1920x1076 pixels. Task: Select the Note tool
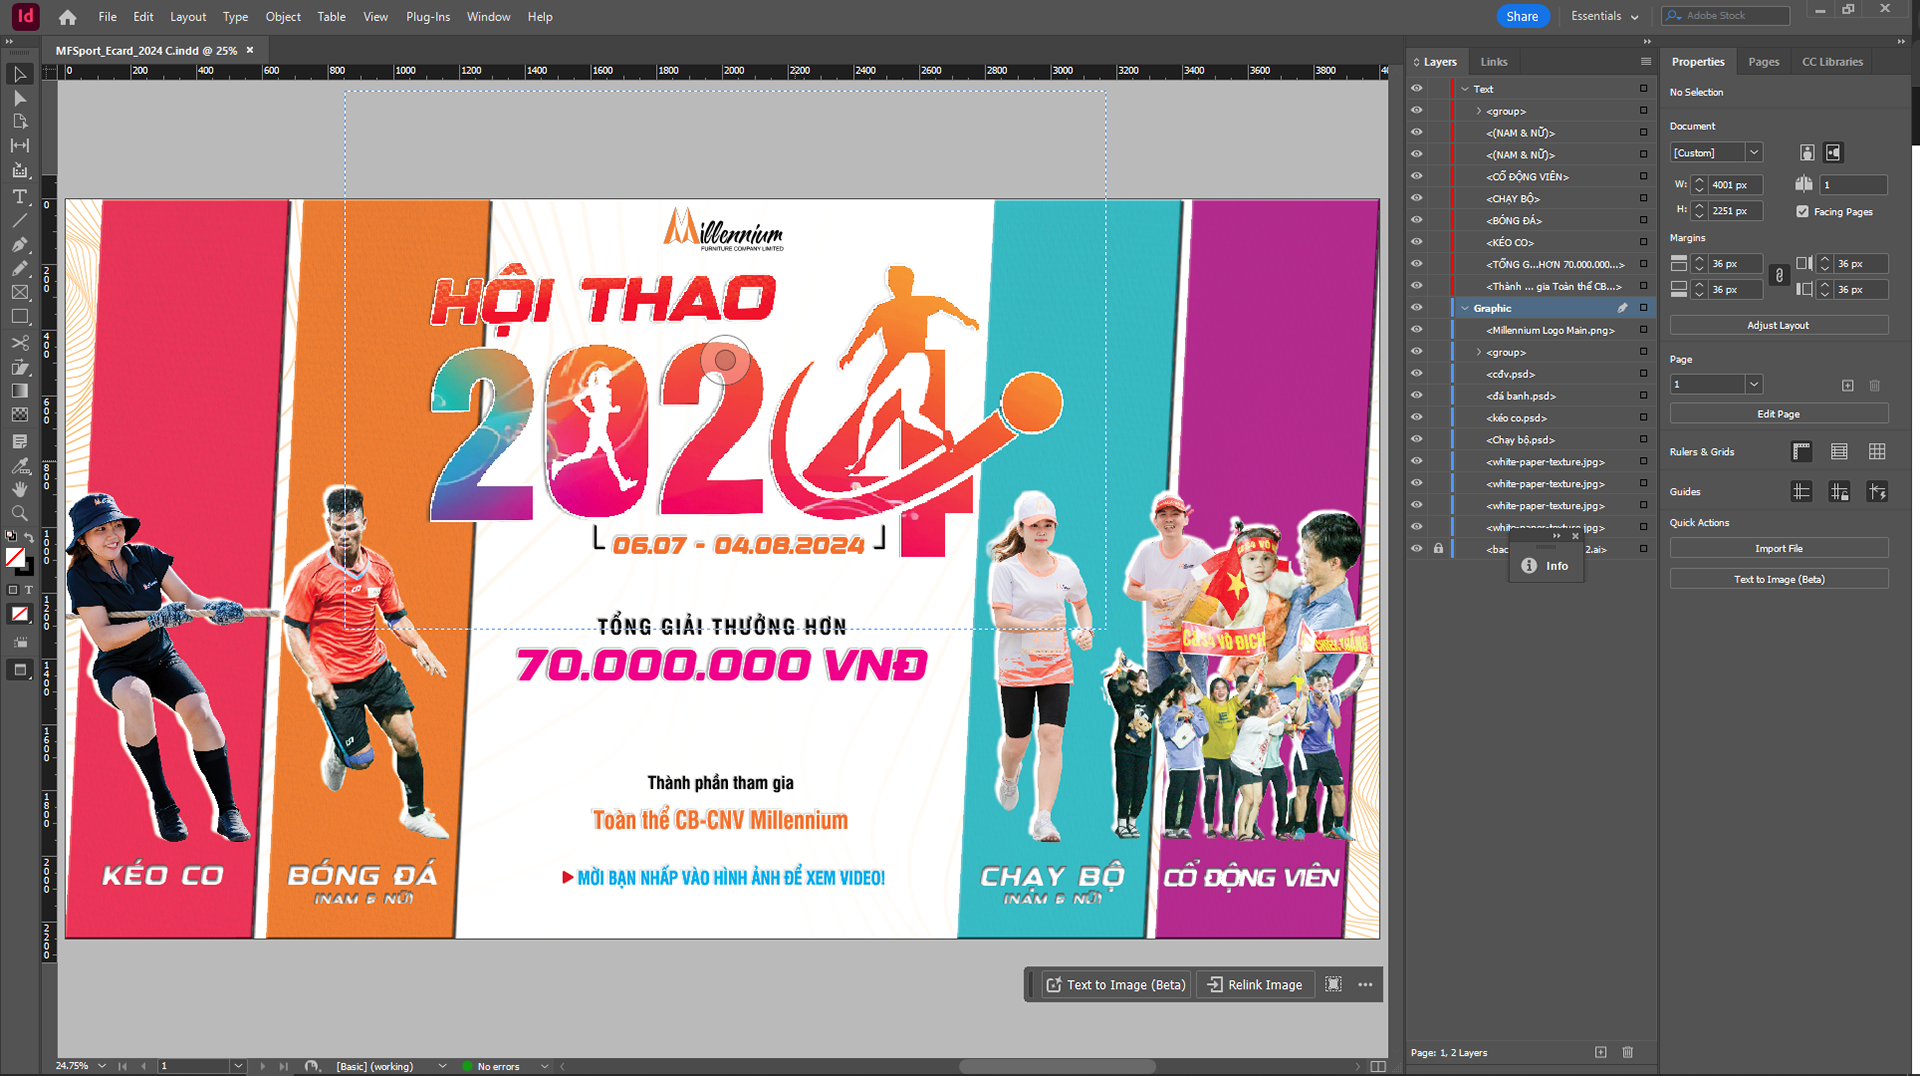[x=19, y=441]
